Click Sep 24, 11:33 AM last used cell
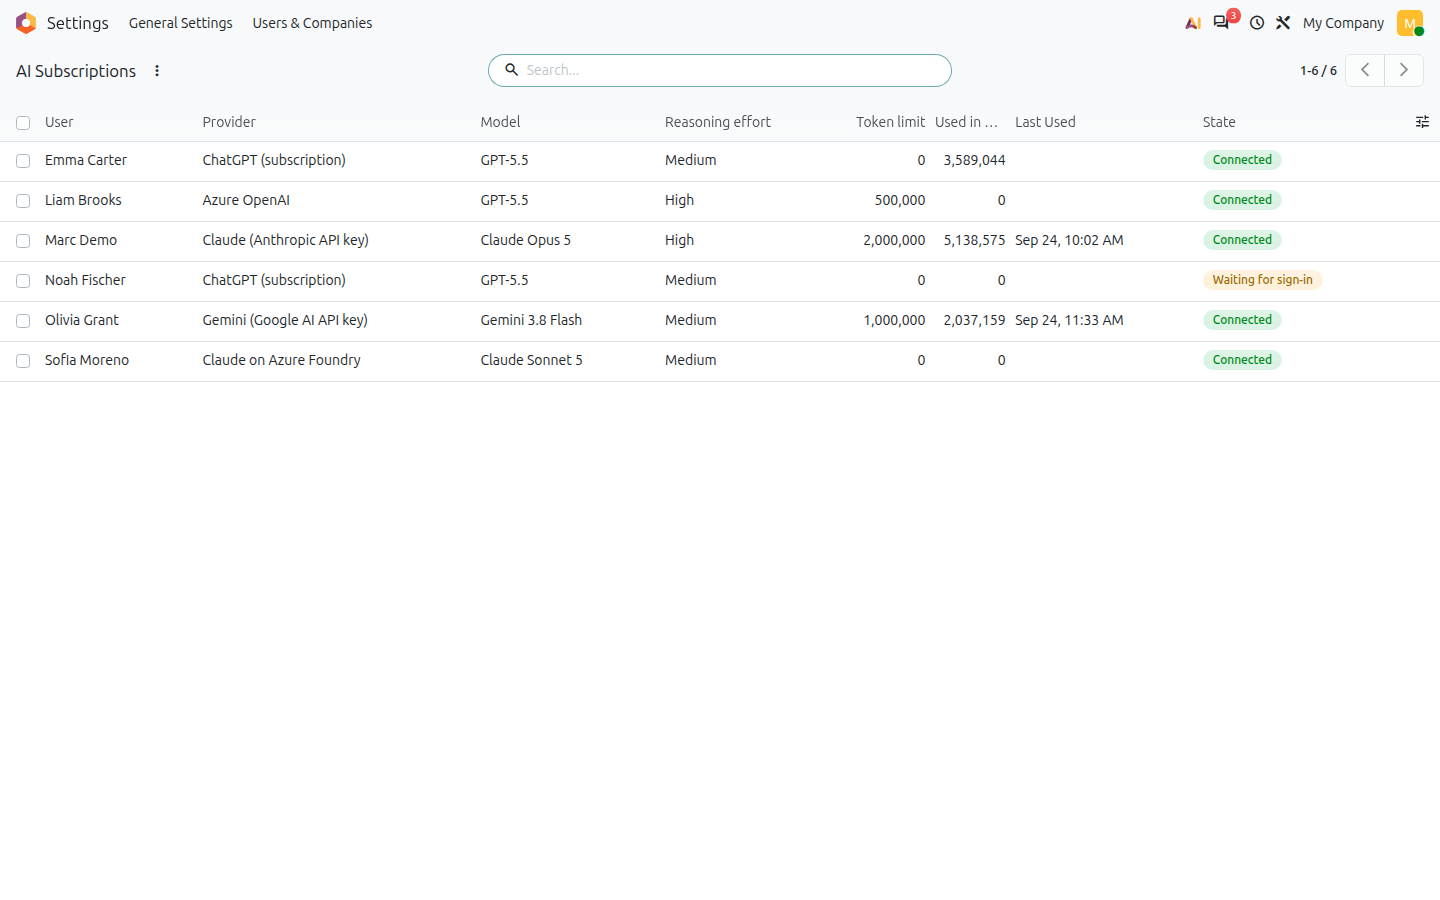Viewport: 1440px width, 900px height. 1069,320
